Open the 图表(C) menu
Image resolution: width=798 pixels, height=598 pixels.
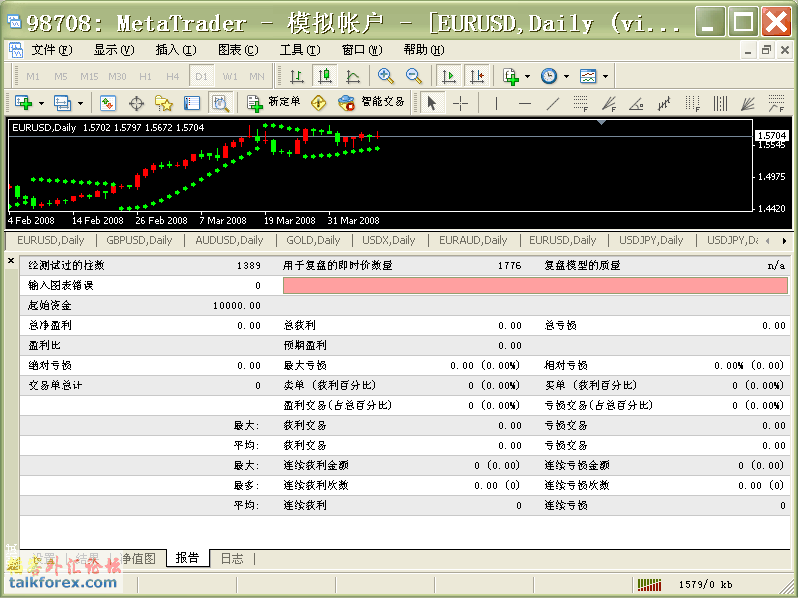[x=238, y=50]
